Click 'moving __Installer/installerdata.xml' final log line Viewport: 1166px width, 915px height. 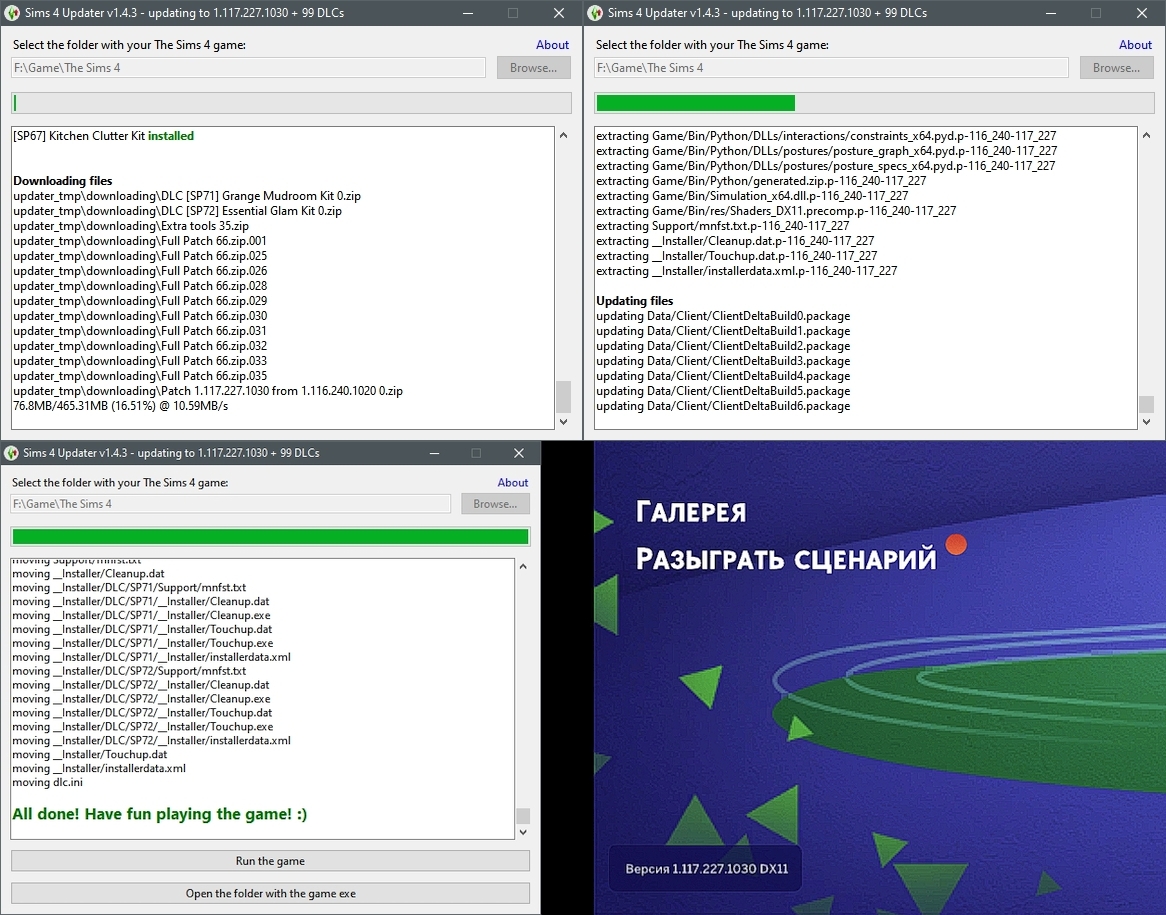(x=99, y=768)
